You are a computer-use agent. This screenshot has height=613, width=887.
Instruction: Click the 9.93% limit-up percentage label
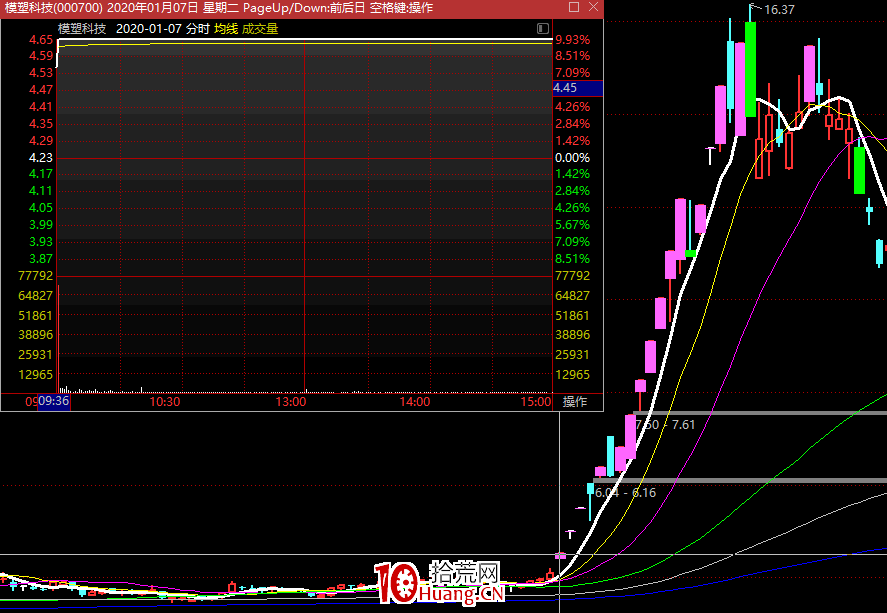click(x=572, y=40)
